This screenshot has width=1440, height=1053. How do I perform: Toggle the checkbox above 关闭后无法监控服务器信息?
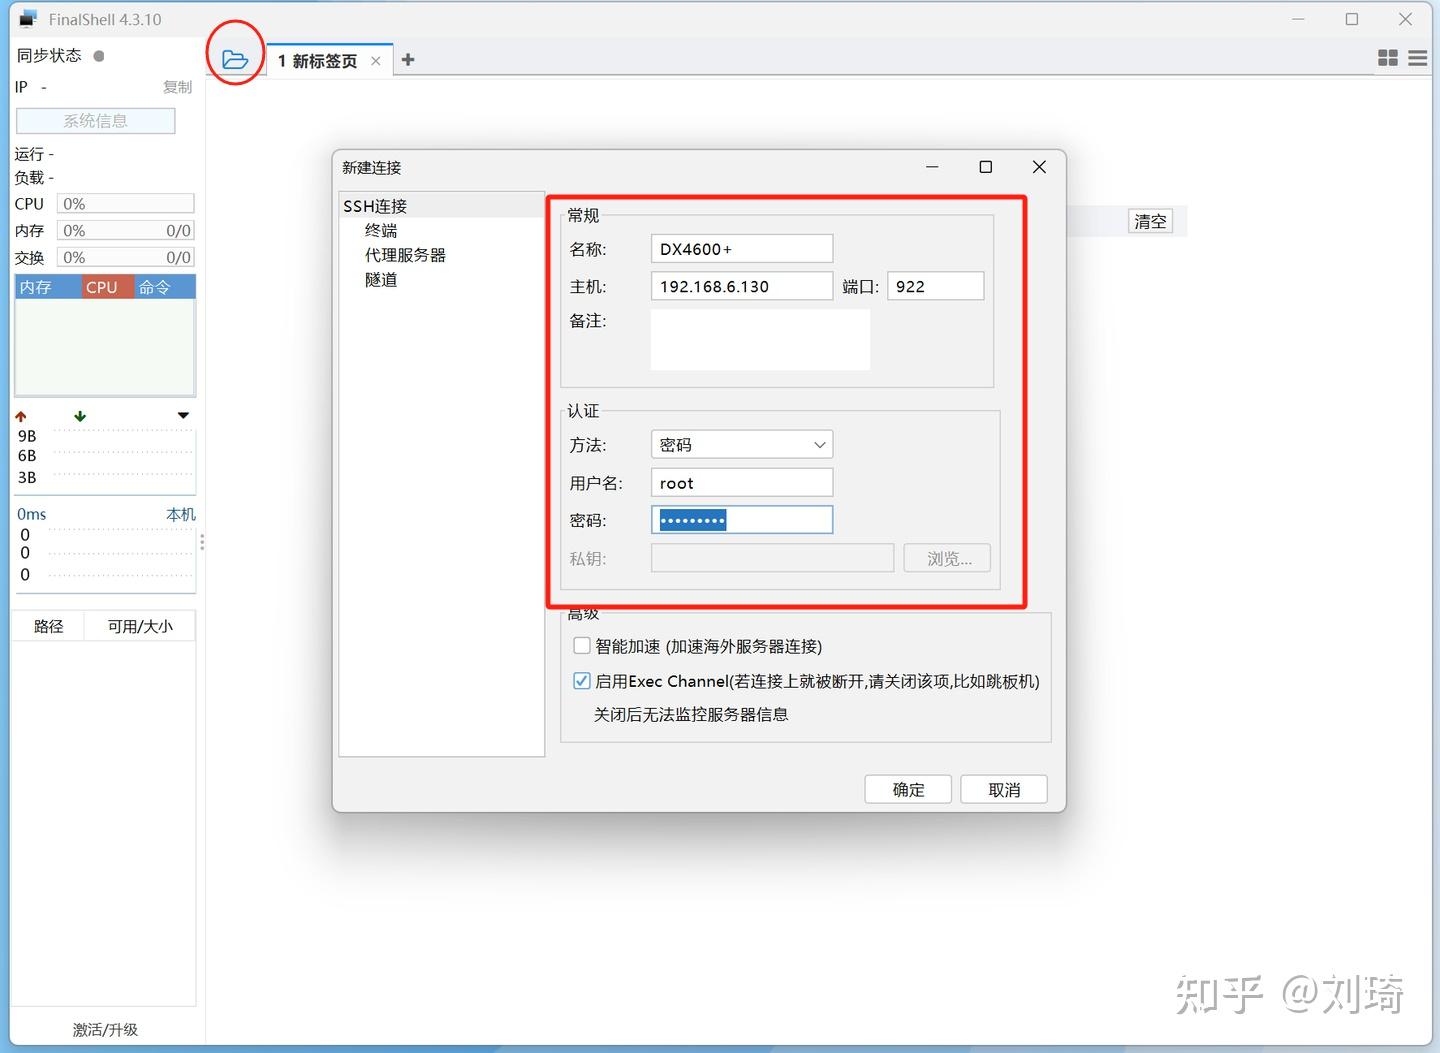581,681
